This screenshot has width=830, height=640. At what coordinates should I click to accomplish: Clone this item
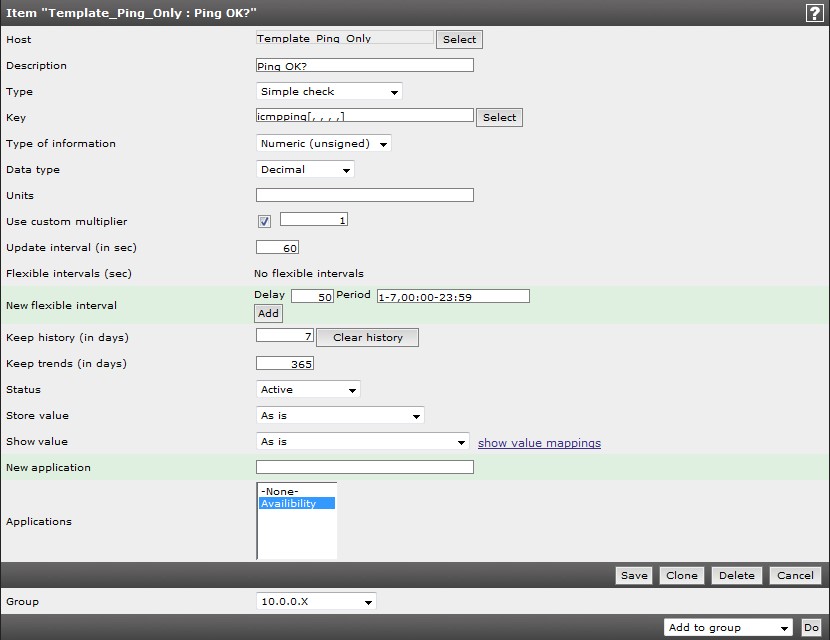pos(681,576)
